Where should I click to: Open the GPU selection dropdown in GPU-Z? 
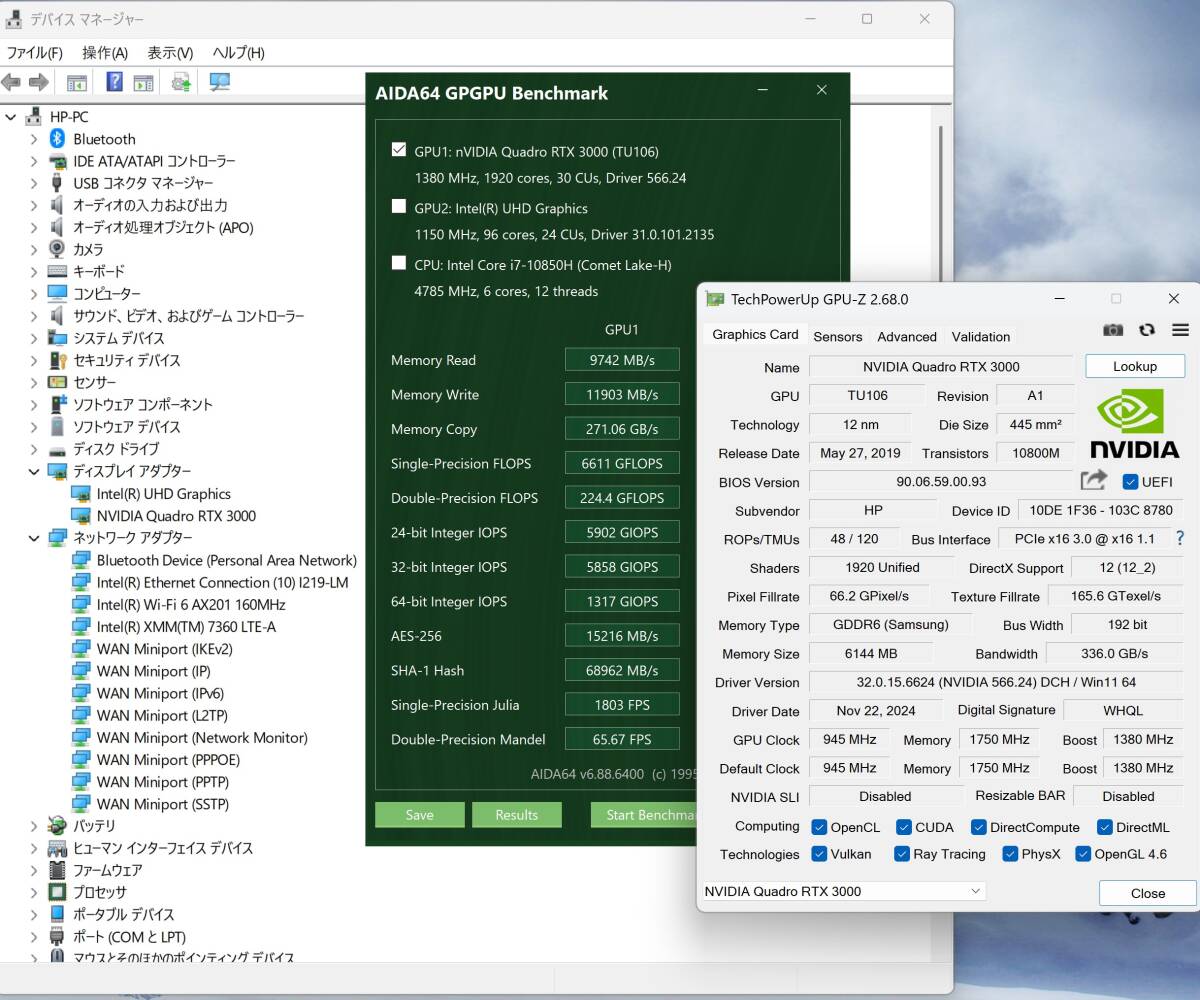click(843, 891)
